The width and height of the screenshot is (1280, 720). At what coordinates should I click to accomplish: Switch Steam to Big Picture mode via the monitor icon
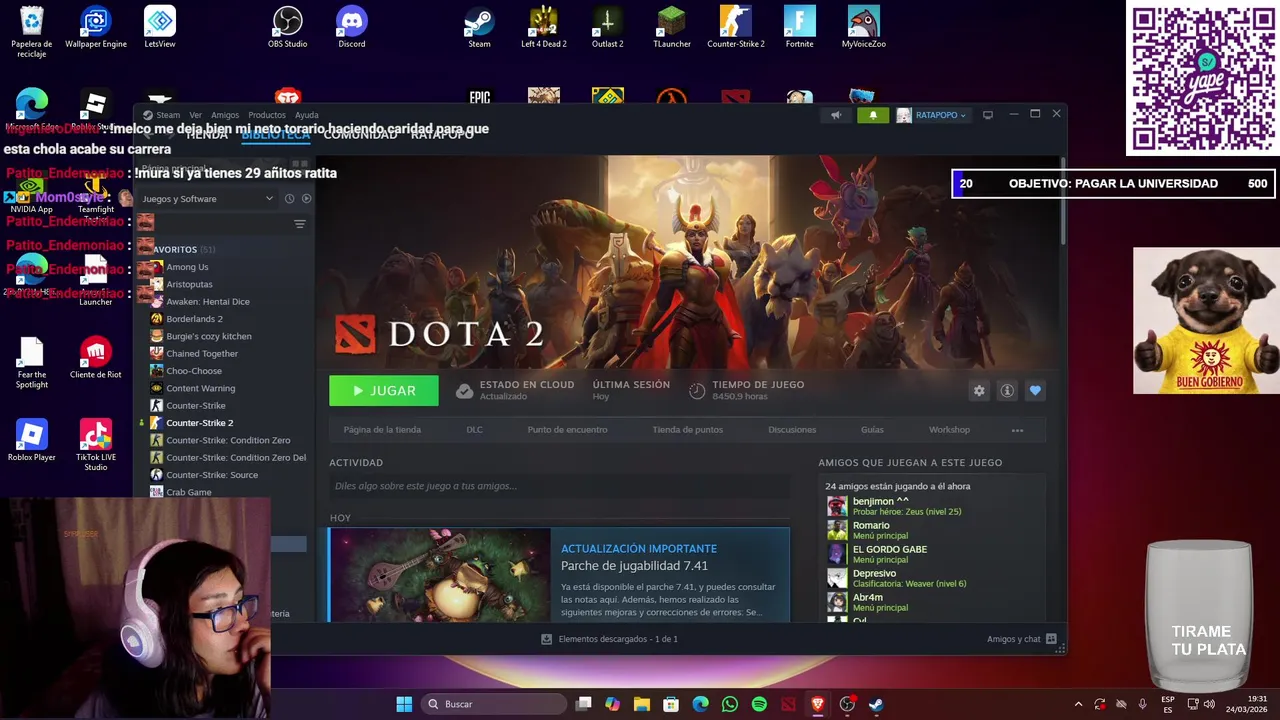987,115
